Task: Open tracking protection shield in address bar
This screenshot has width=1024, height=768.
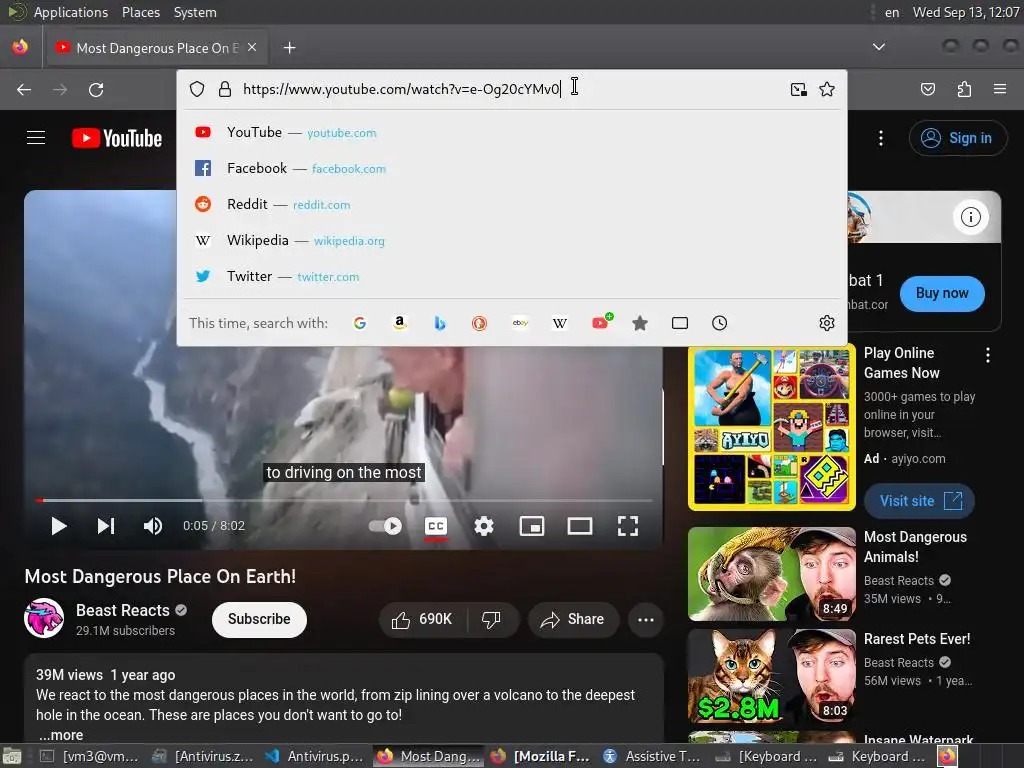Action: coord(197,89)
